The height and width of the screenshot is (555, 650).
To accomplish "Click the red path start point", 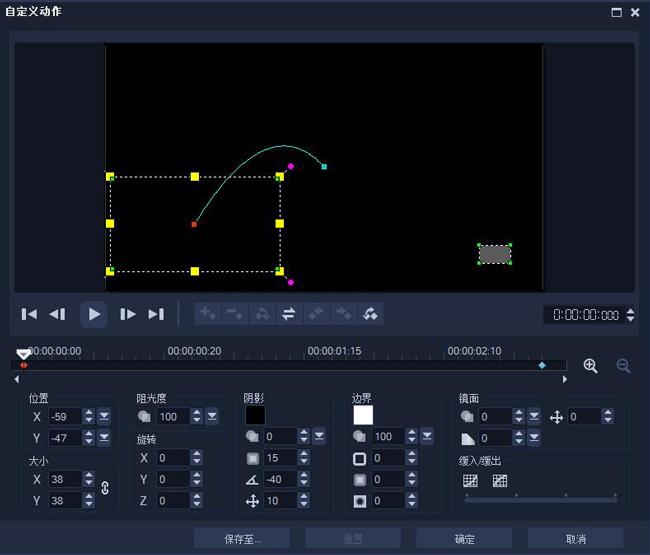I will (194, 224).
